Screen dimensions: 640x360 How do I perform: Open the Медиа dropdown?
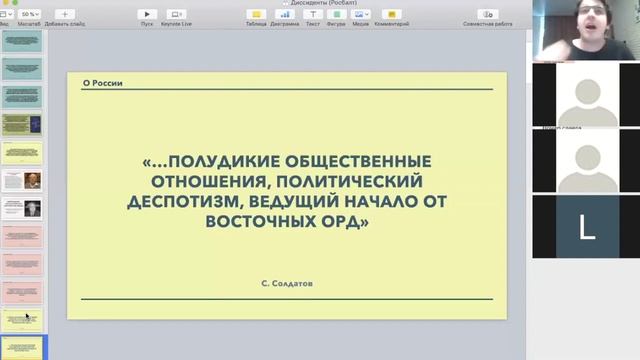click(360, 14)
